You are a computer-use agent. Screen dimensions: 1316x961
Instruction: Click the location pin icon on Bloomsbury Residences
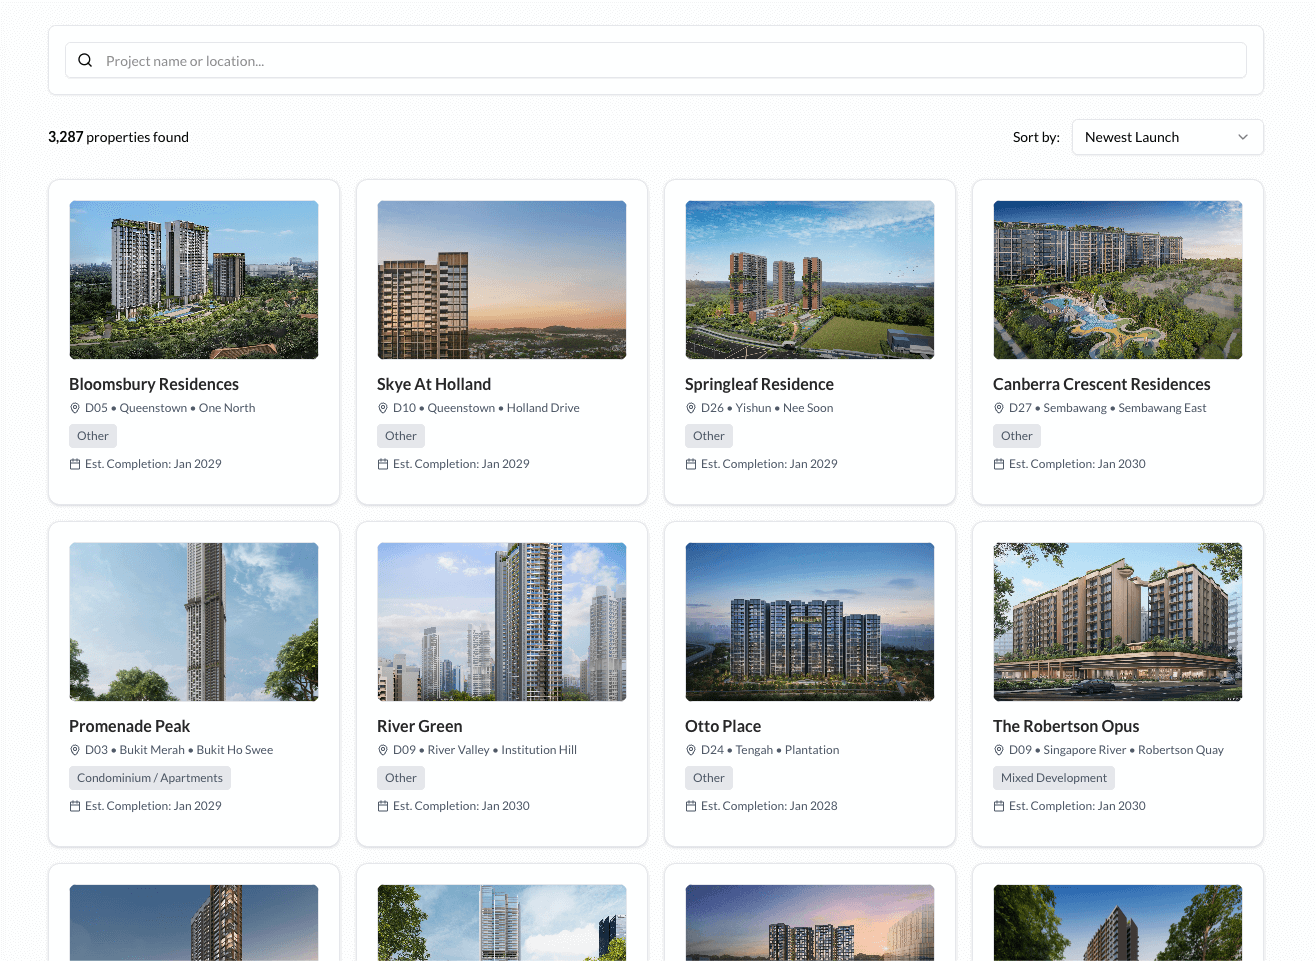(x=74, y=408)
